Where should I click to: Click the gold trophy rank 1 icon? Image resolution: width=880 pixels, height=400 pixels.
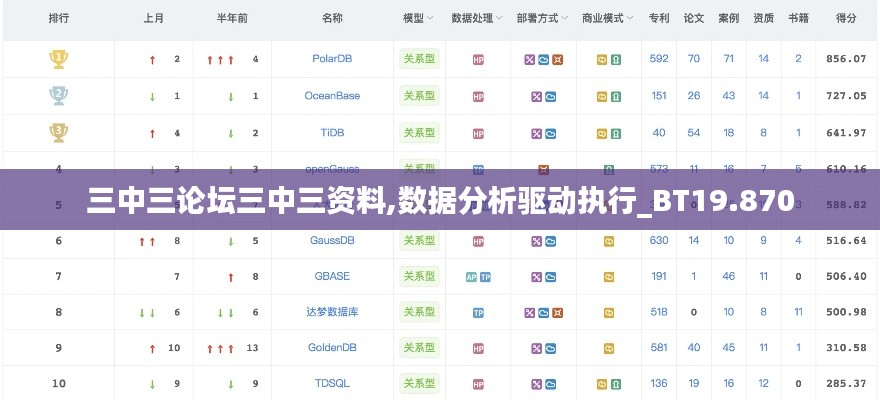coord(58,59)
